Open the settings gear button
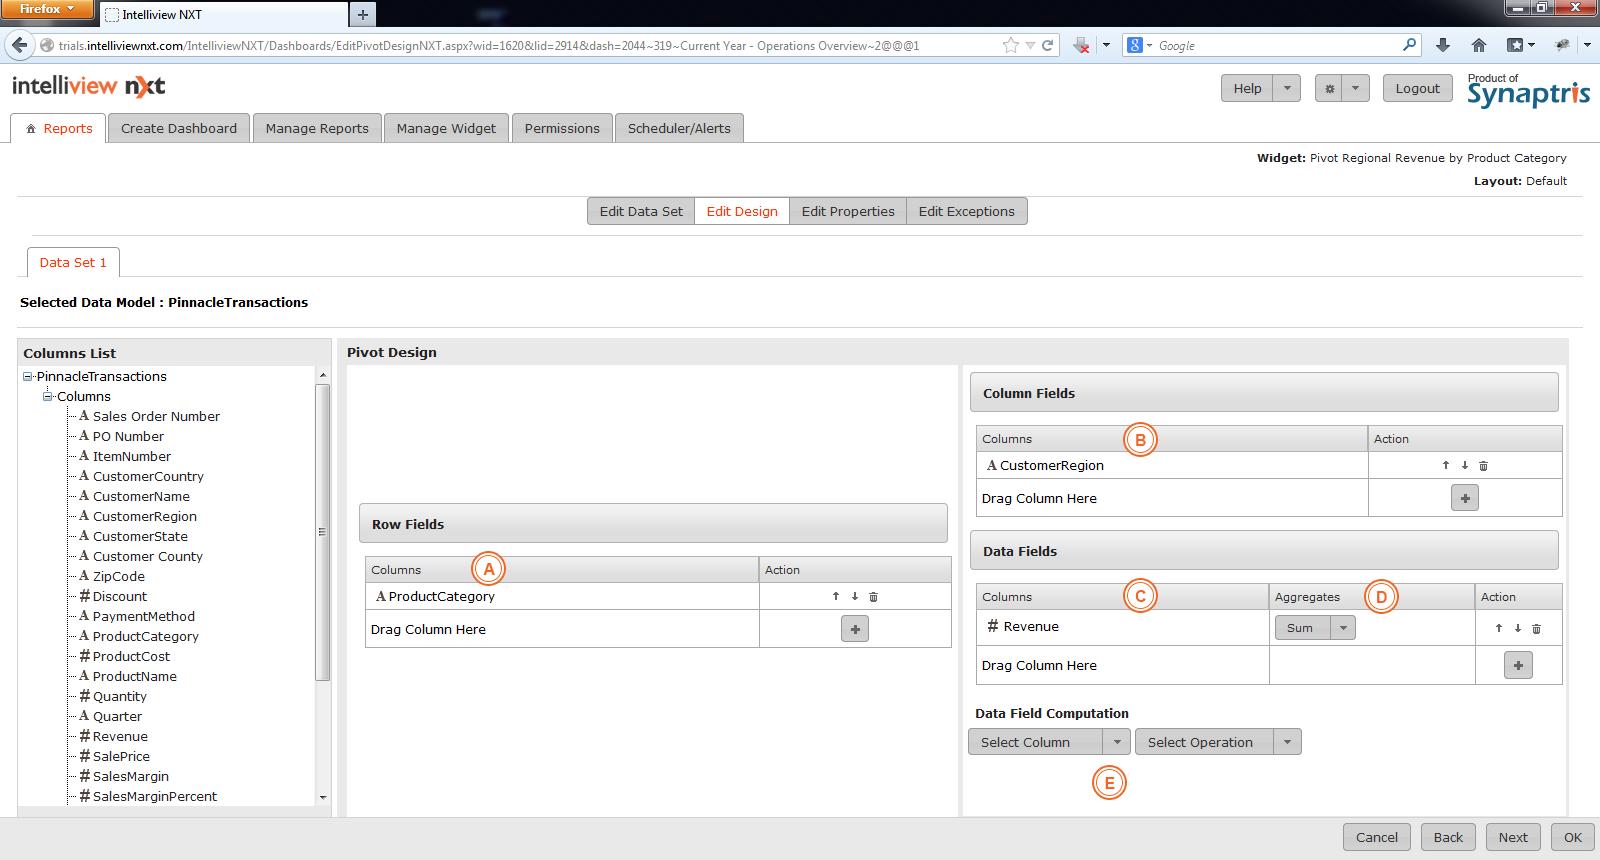Viewport: 1600px width, 860px height. 1329,89
